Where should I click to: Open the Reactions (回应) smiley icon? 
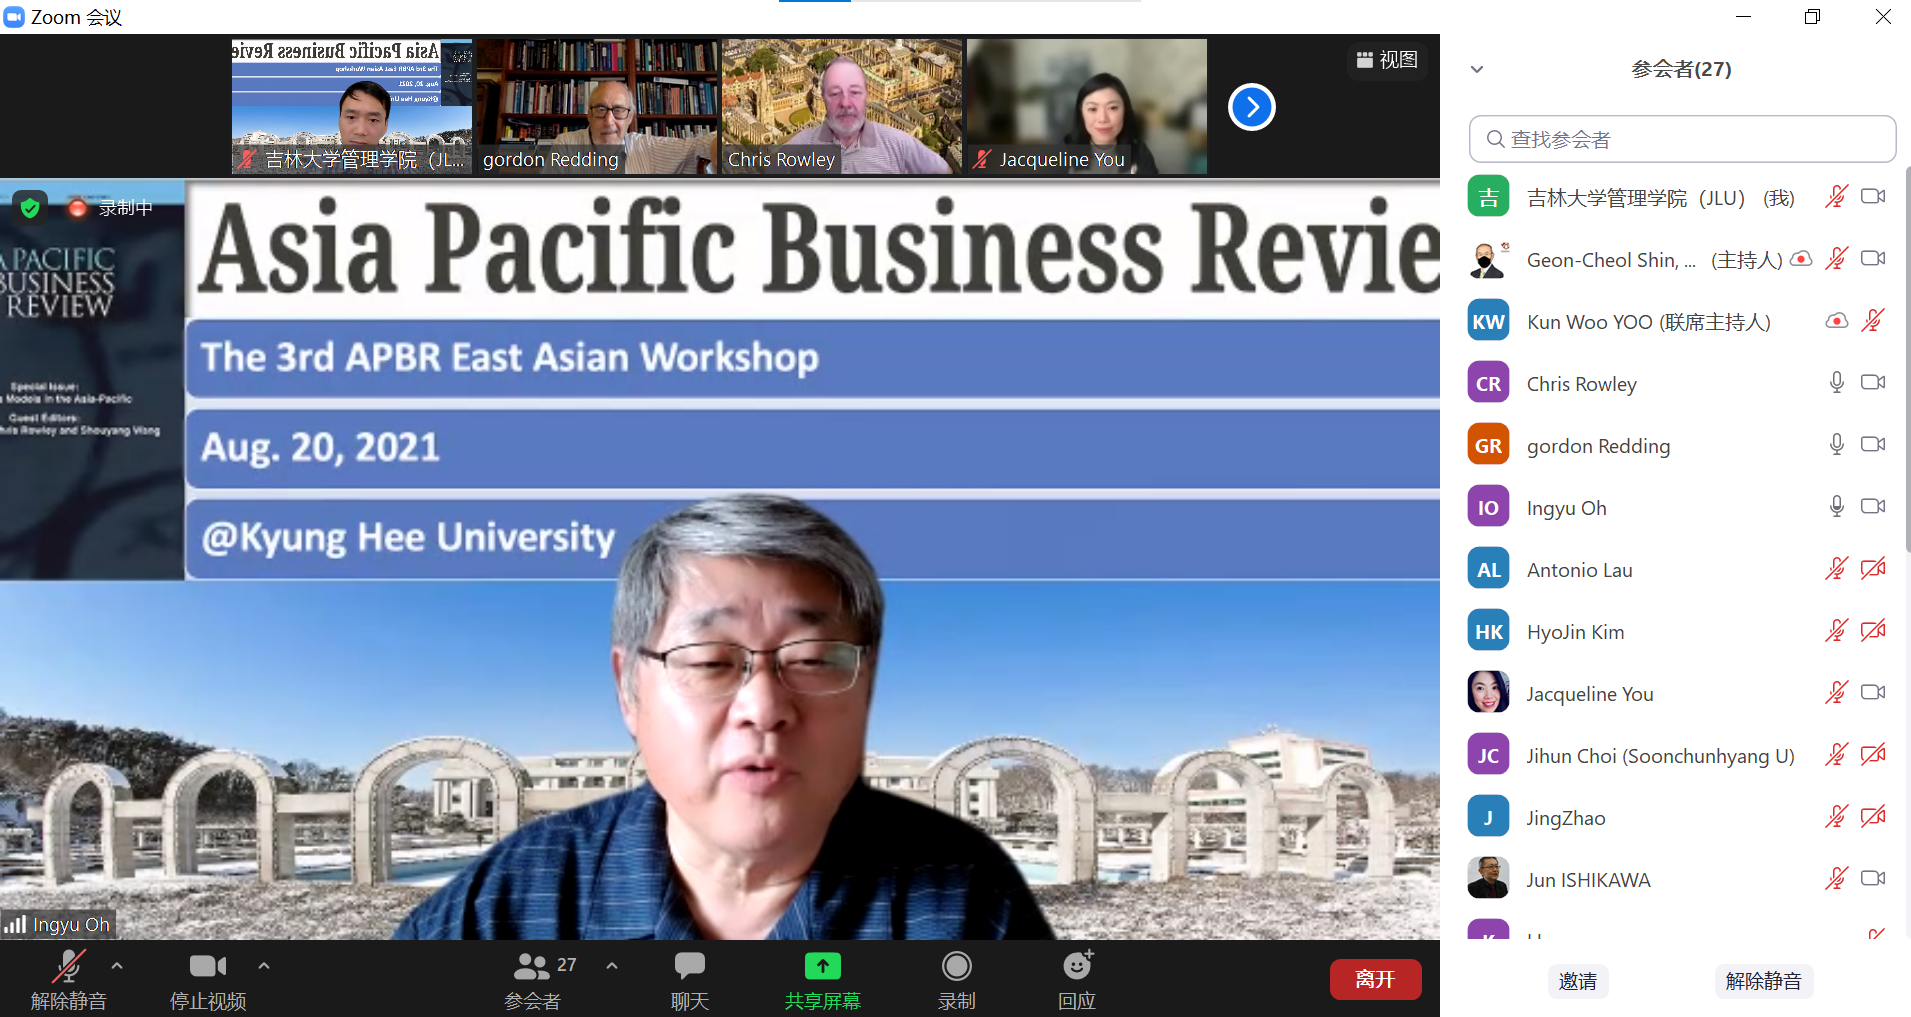pos(1077,967)
